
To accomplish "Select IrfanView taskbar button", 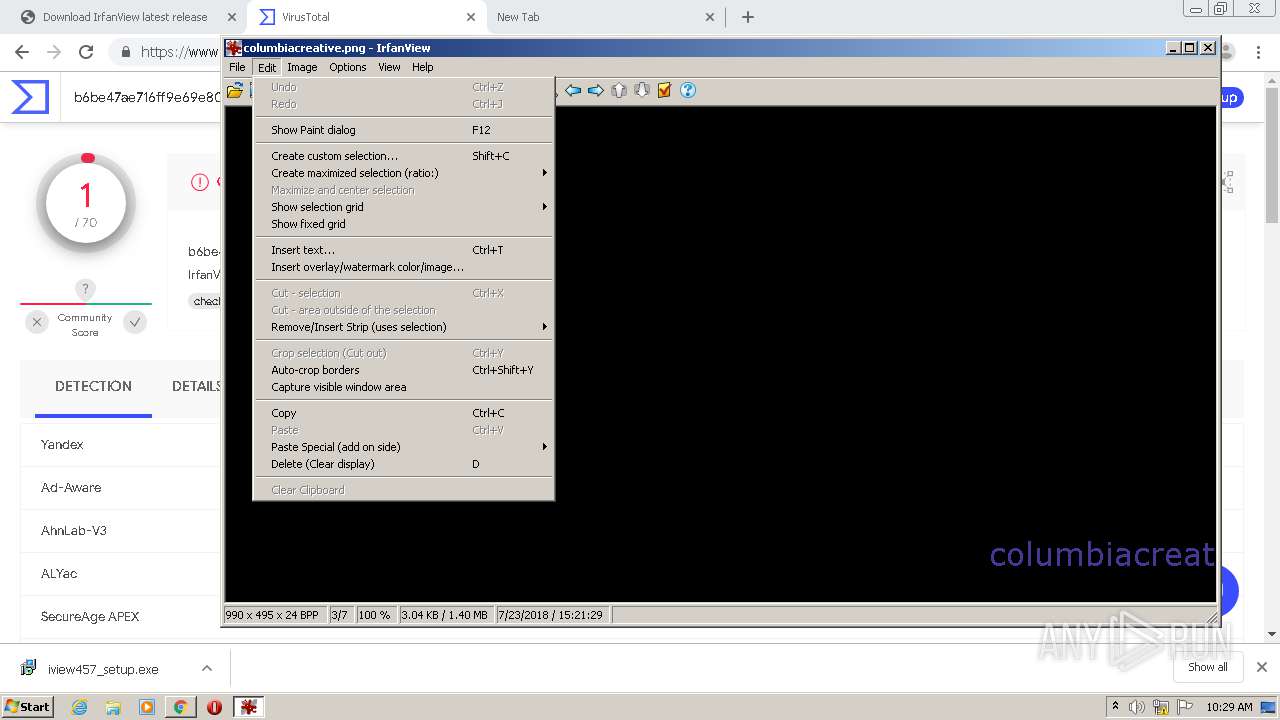I will click(249, 707).
